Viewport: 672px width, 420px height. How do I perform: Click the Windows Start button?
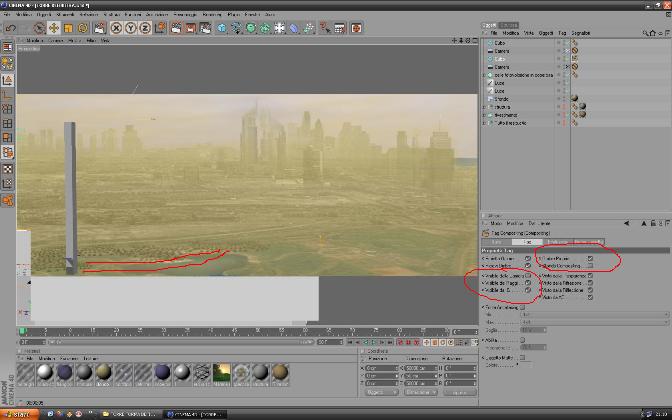[x=19, y=414]
